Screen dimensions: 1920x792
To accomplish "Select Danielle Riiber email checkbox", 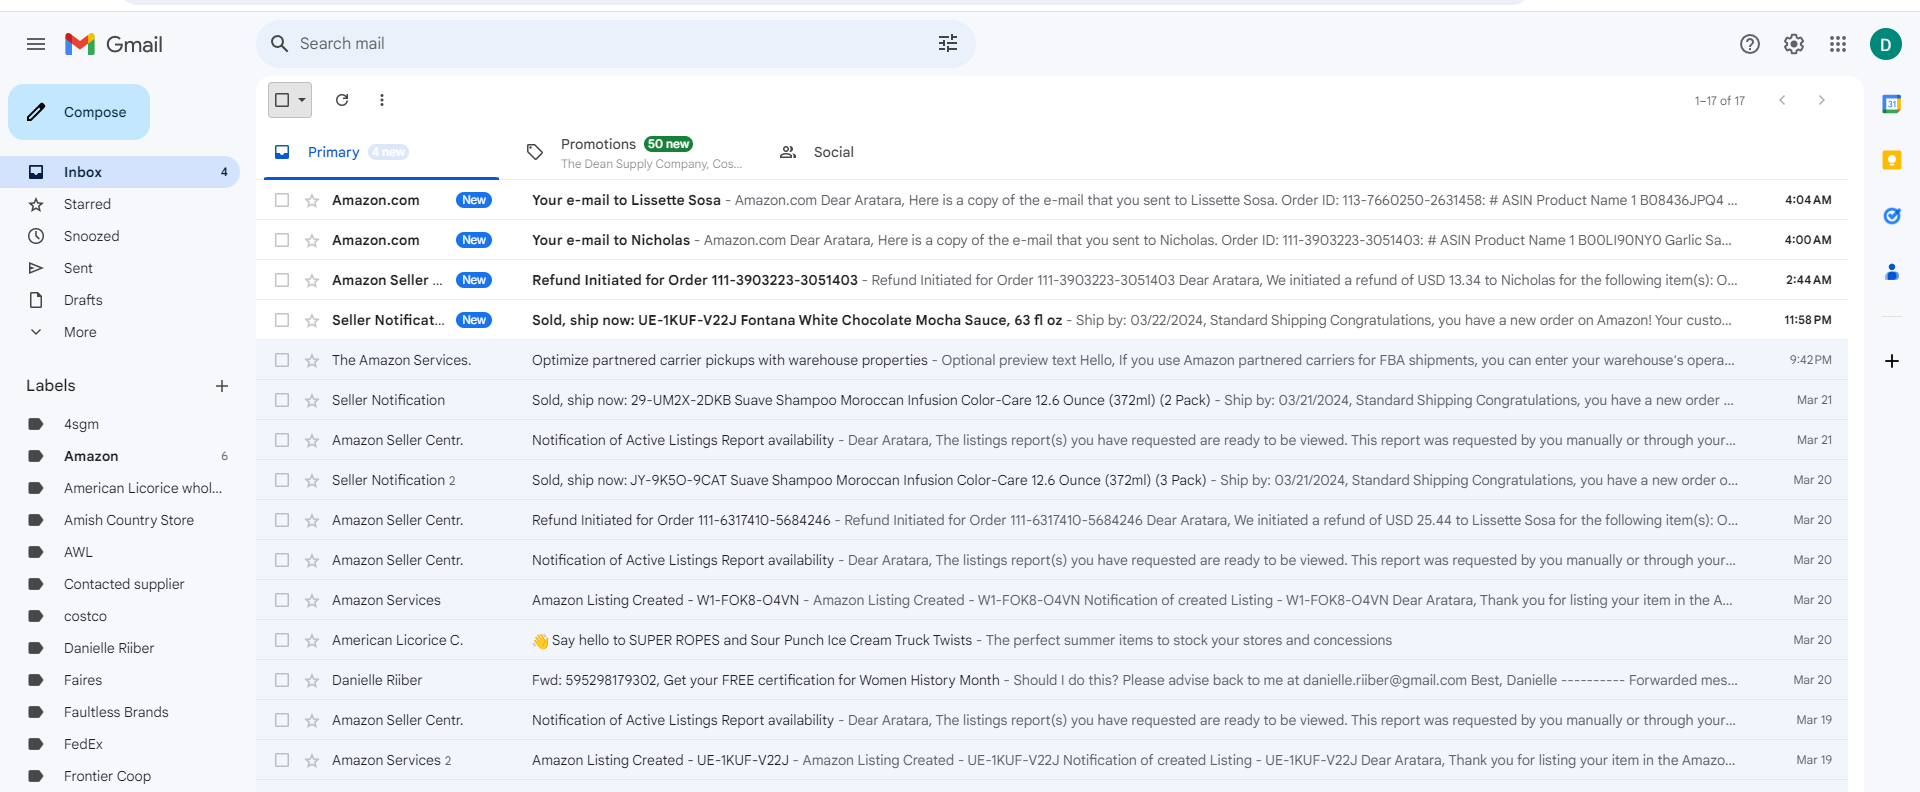I will (282, 680).
